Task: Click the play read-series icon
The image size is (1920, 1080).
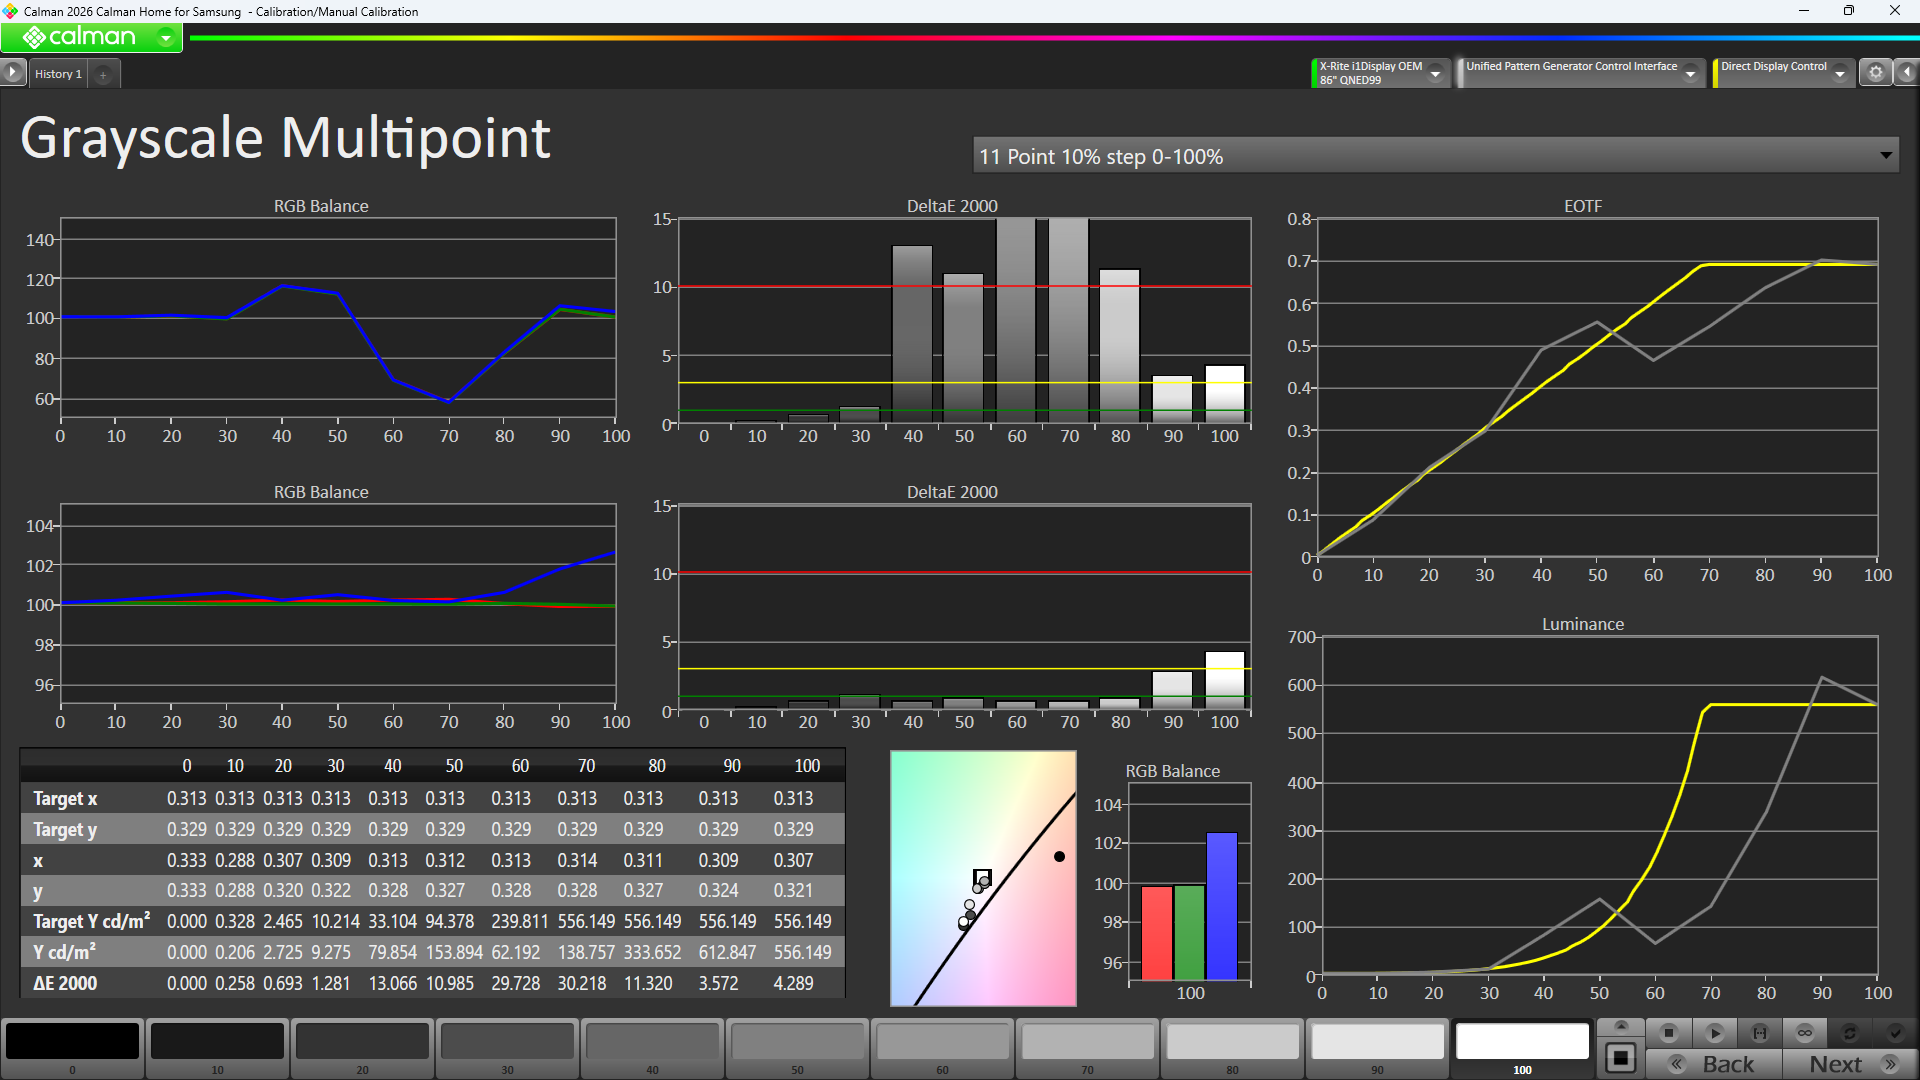Action: [x=1714, y=1033]
